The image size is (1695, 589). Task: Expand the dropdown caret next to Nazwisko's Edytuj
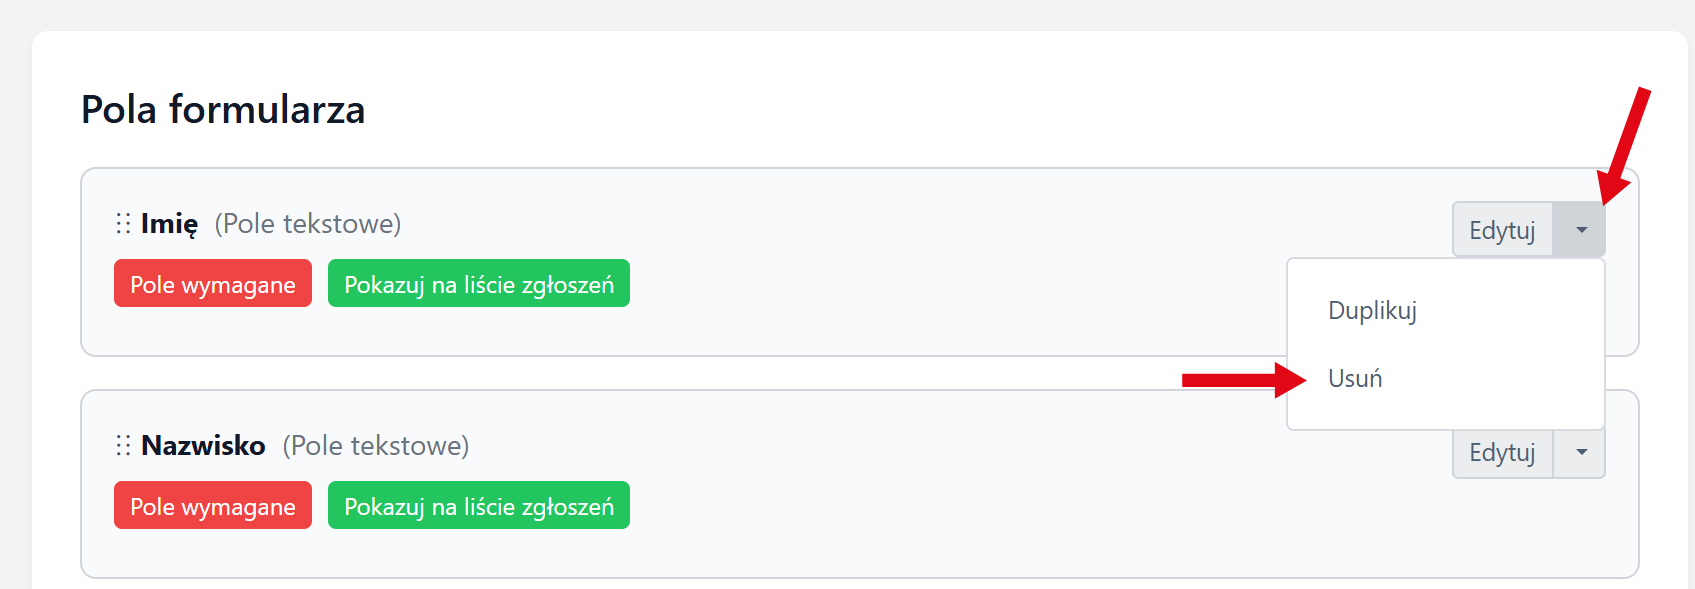point(1580,453)
